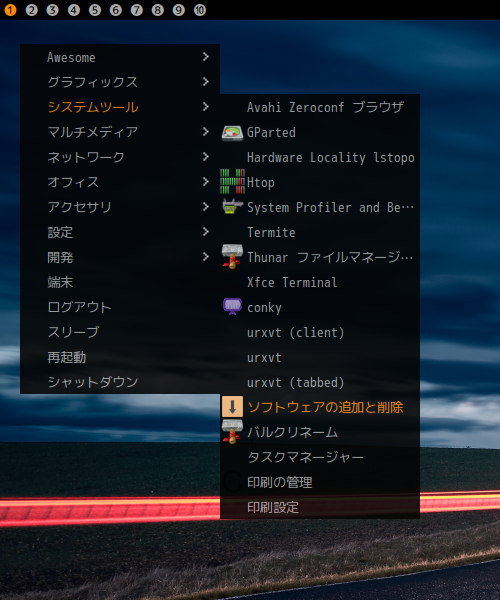Open the 設定 menu entry
Viewport: 500px width, 600px height.
pyautogui.click(x=120, y=232)
